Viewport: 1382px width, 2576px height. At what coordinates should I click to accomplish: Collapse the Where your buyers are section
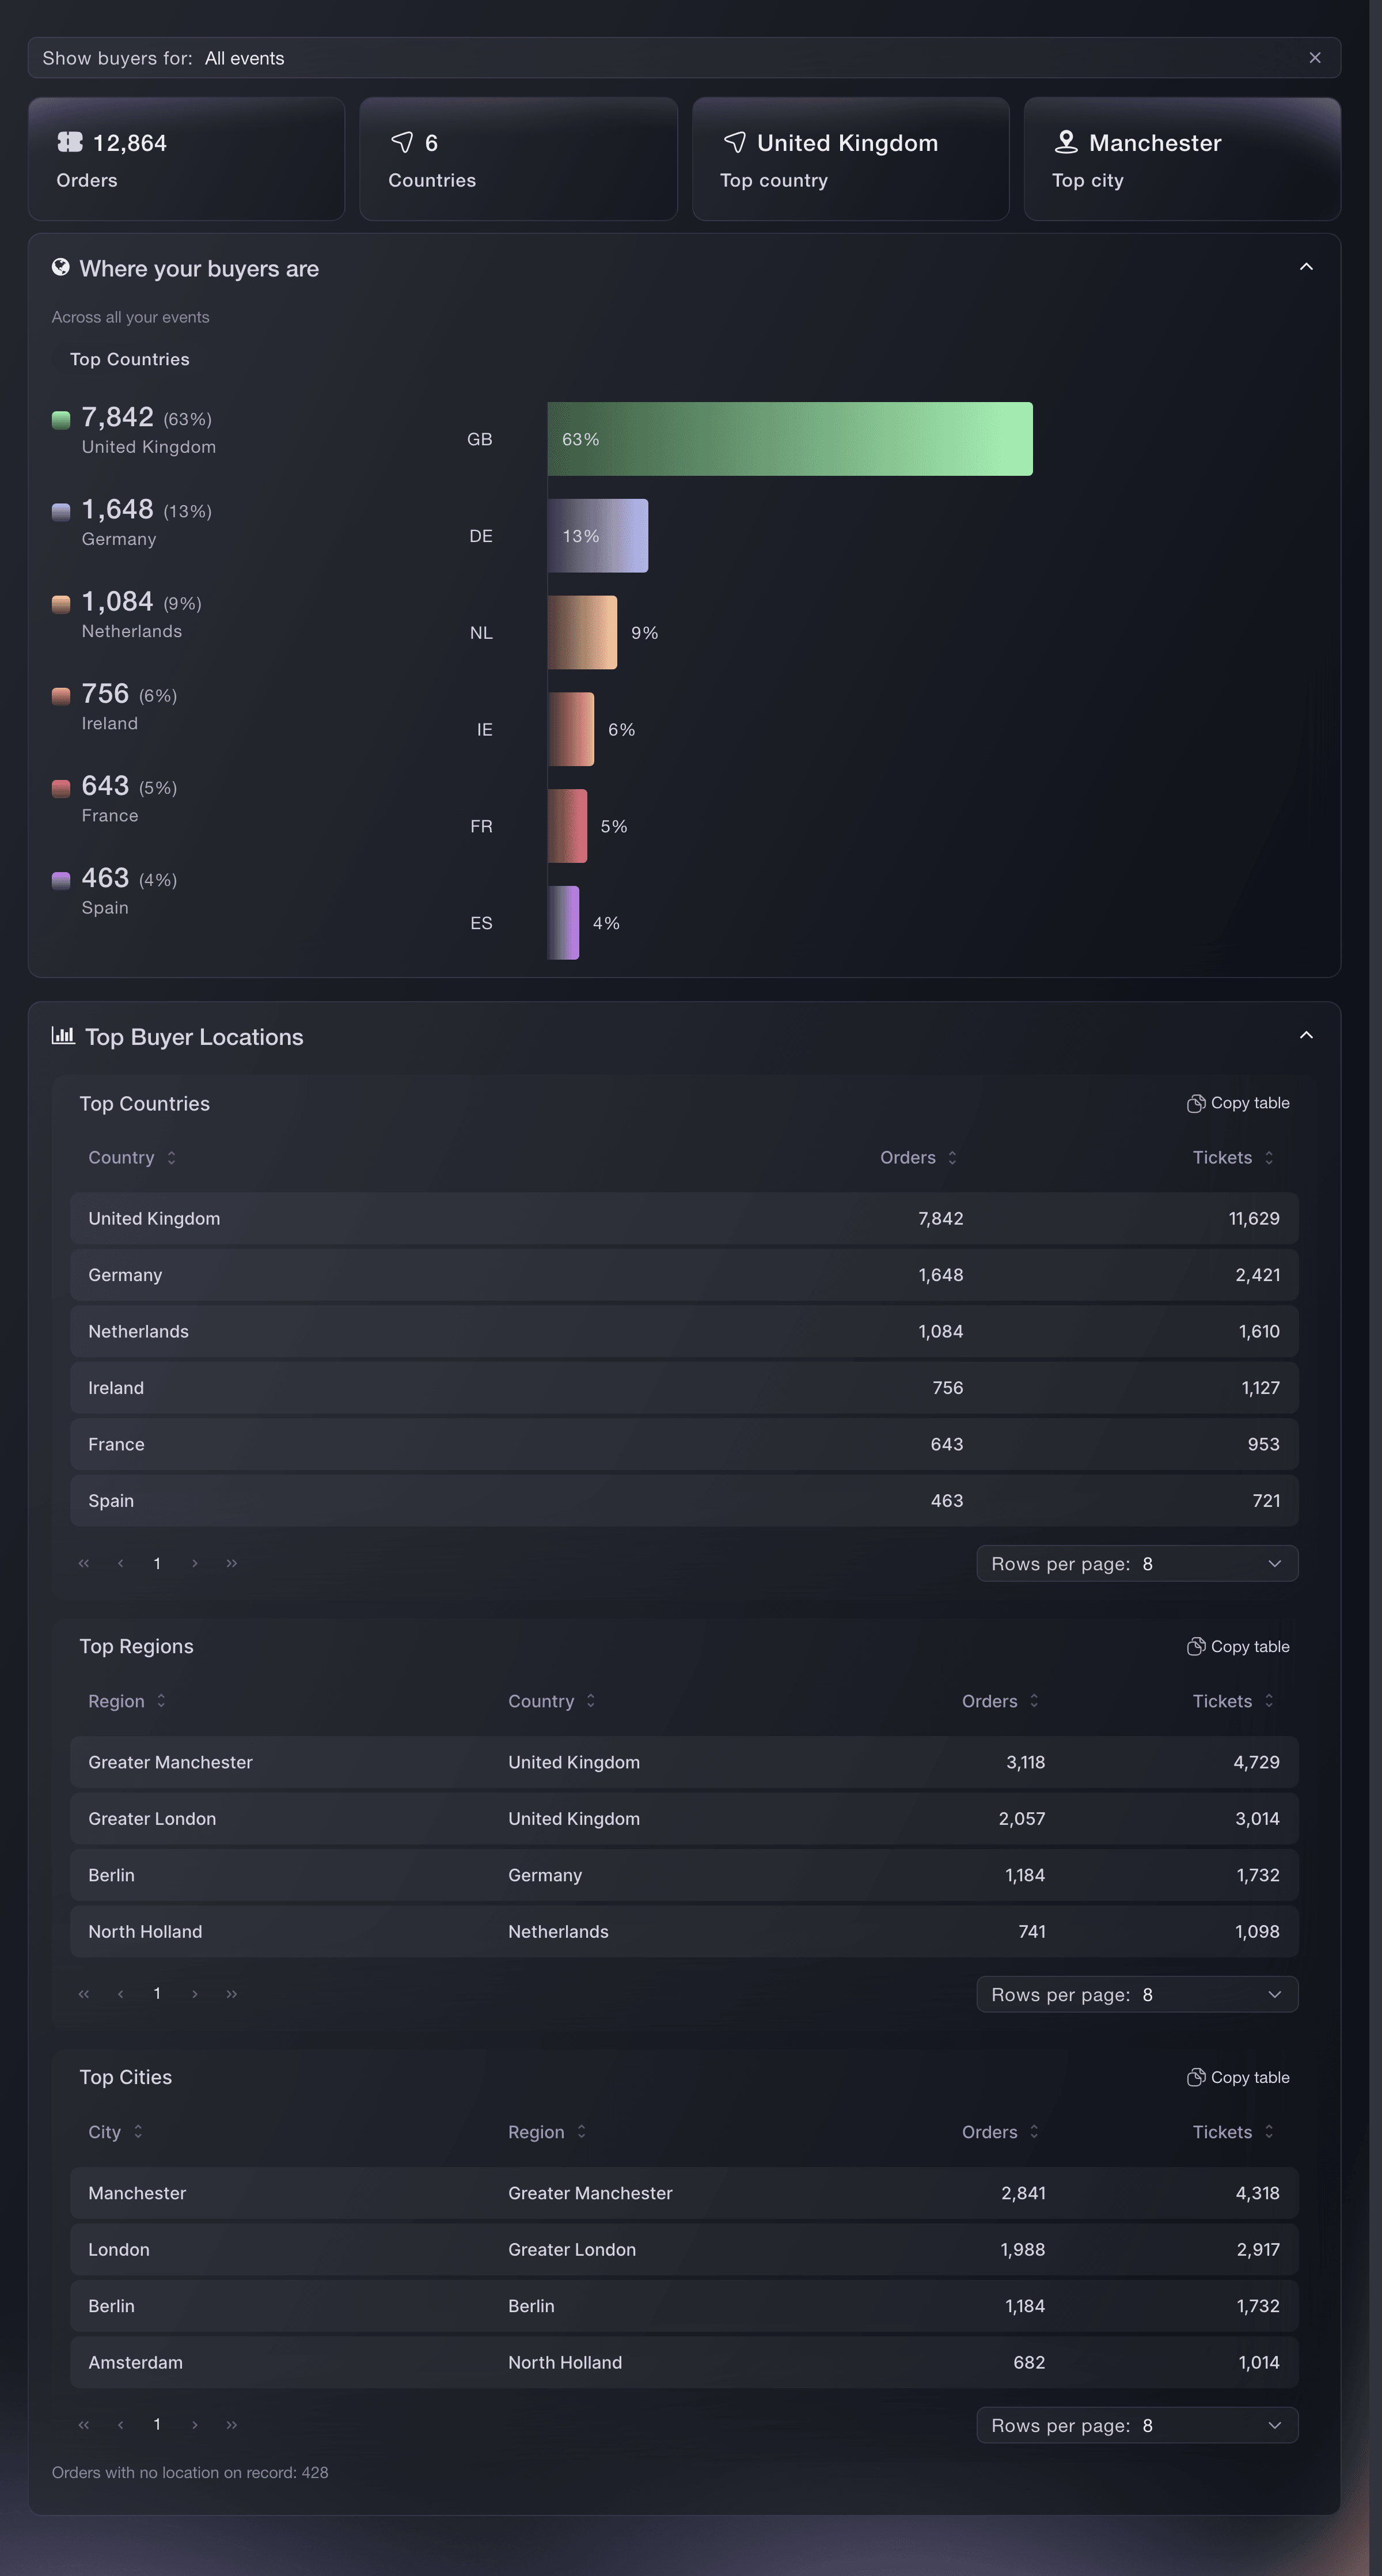[1306, 267]
